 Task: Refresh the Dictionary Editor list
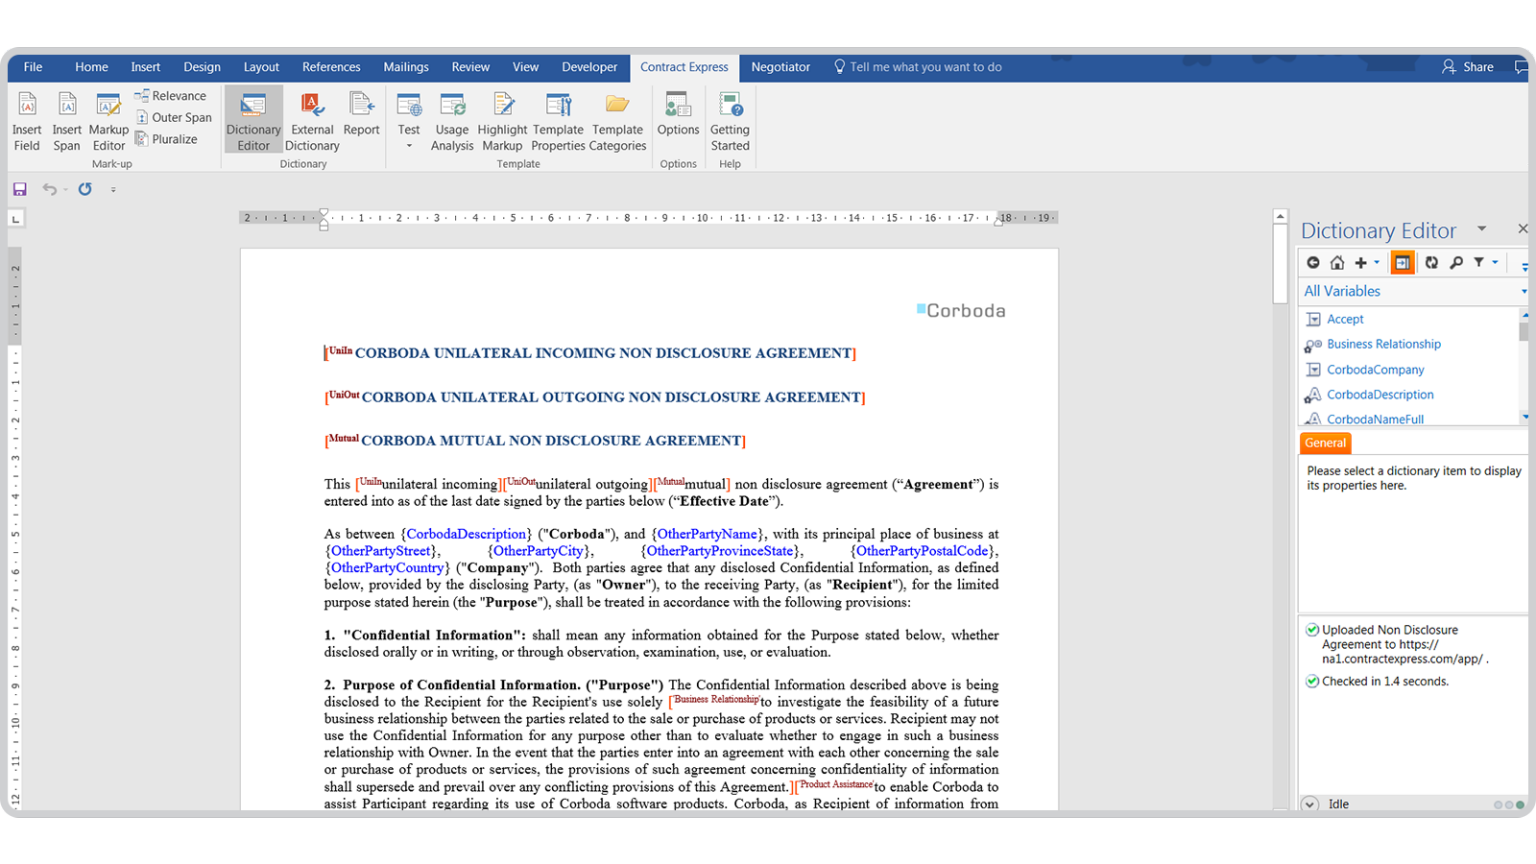point(1432,263)
